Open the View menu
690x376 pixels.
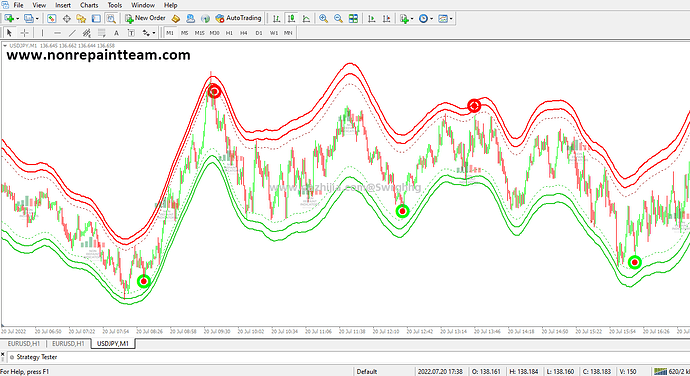coord(39,5)
